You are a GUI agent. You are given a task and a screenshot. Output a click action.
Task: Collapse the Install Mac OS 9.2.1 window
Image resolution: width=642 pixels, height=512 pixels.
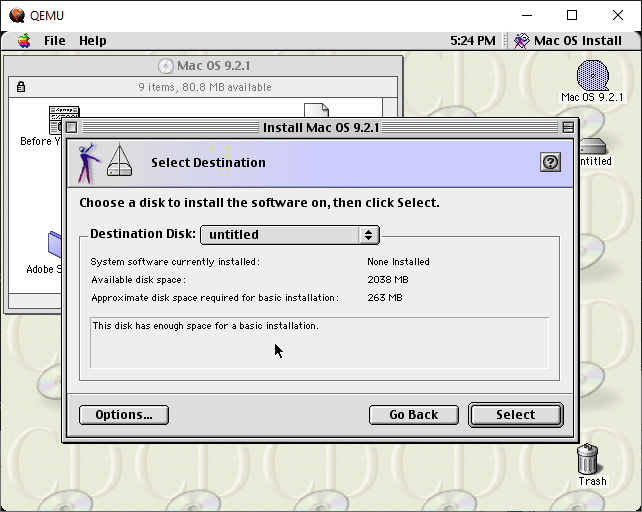(x=568, y=127)
